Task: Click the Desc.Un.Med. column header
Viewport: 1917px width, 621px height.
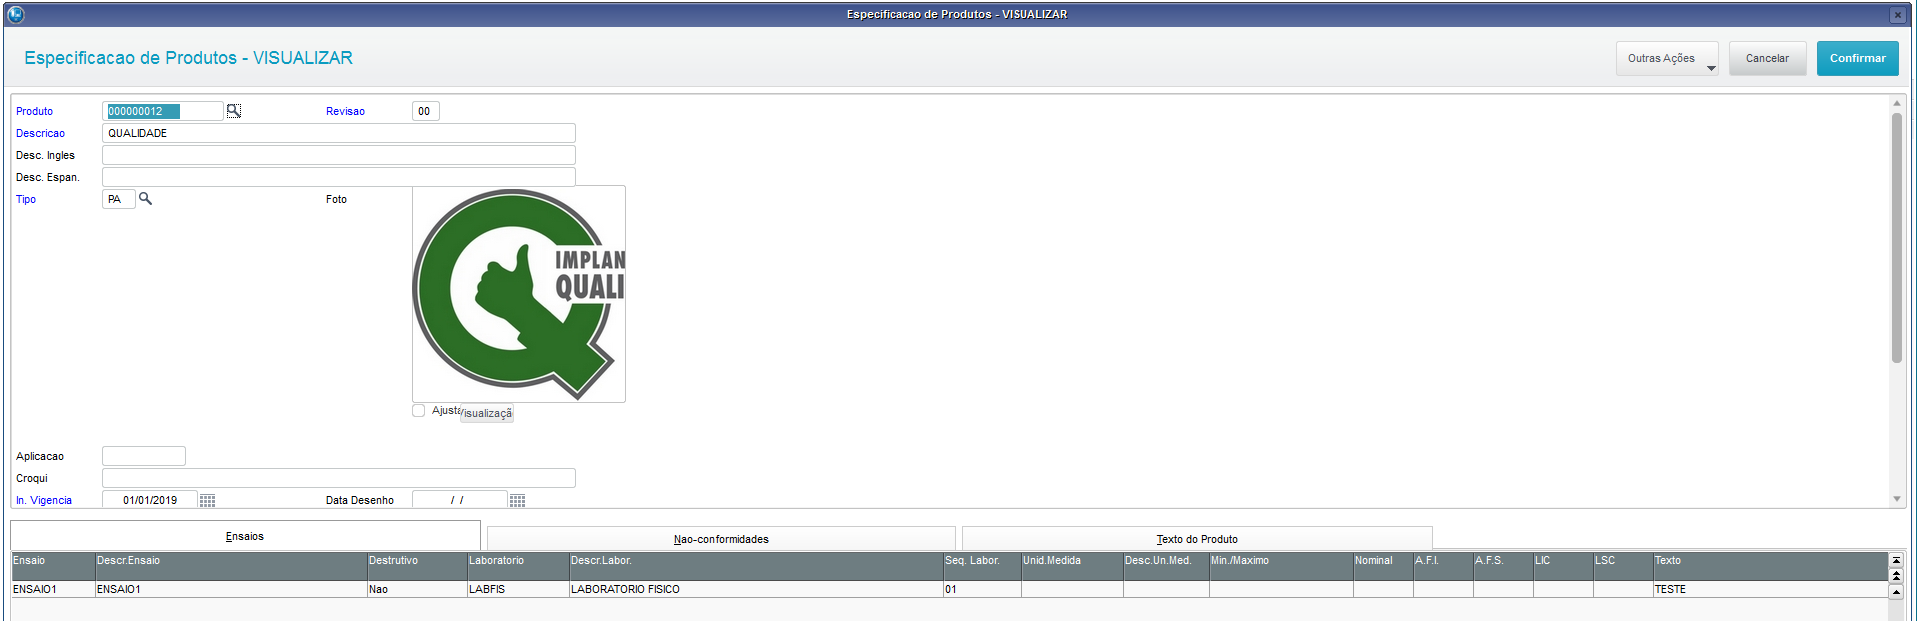Action: pos(1166,566)
